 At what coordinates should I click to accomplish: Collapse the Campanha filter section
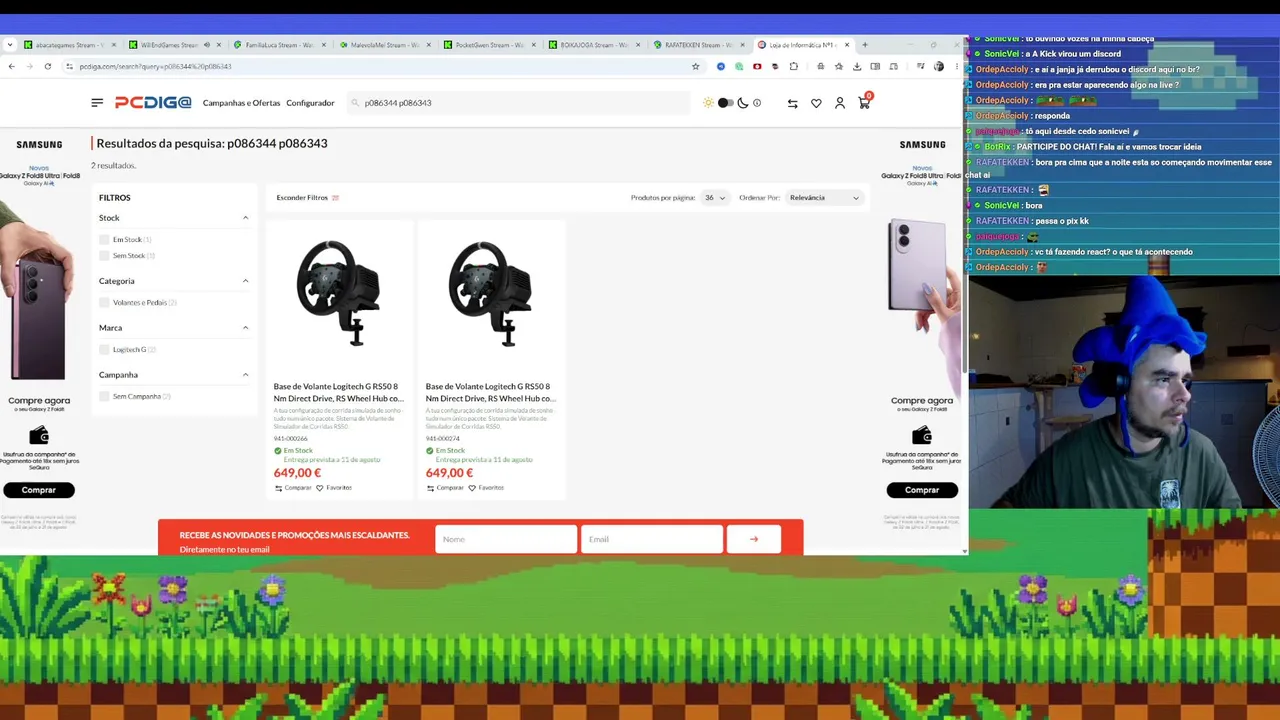tap(245, 375)
